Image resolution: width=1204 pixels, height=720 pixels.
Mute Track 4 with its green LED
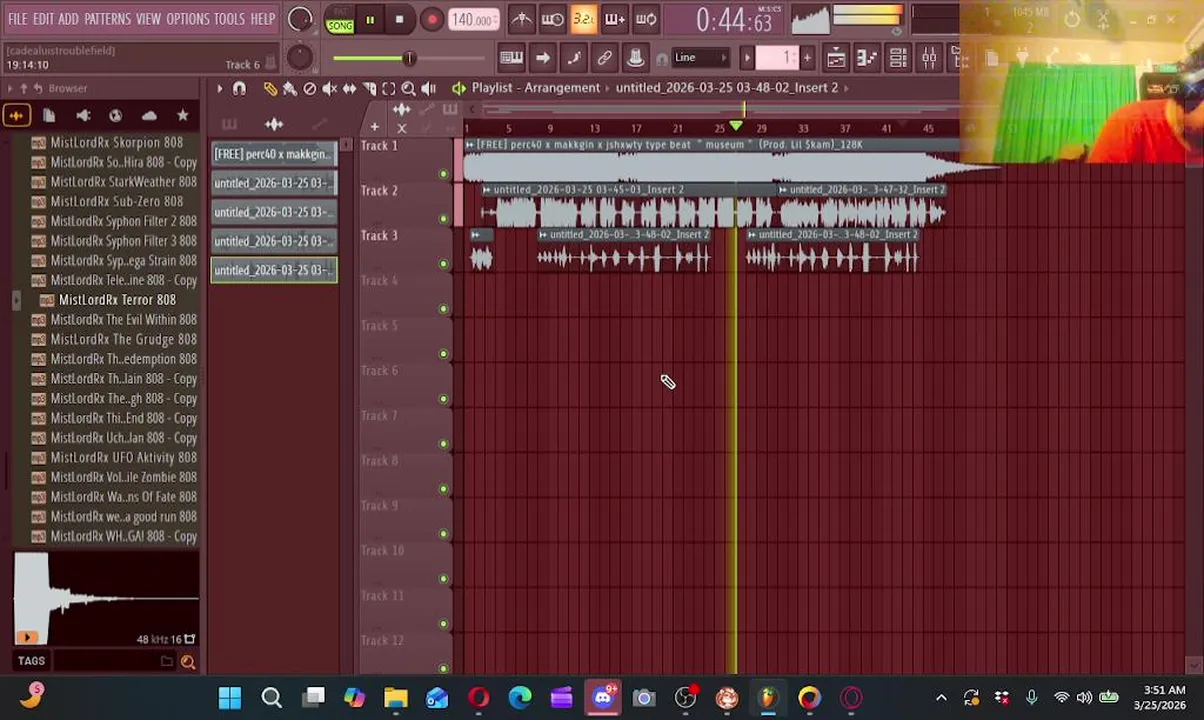click(443, 309)
